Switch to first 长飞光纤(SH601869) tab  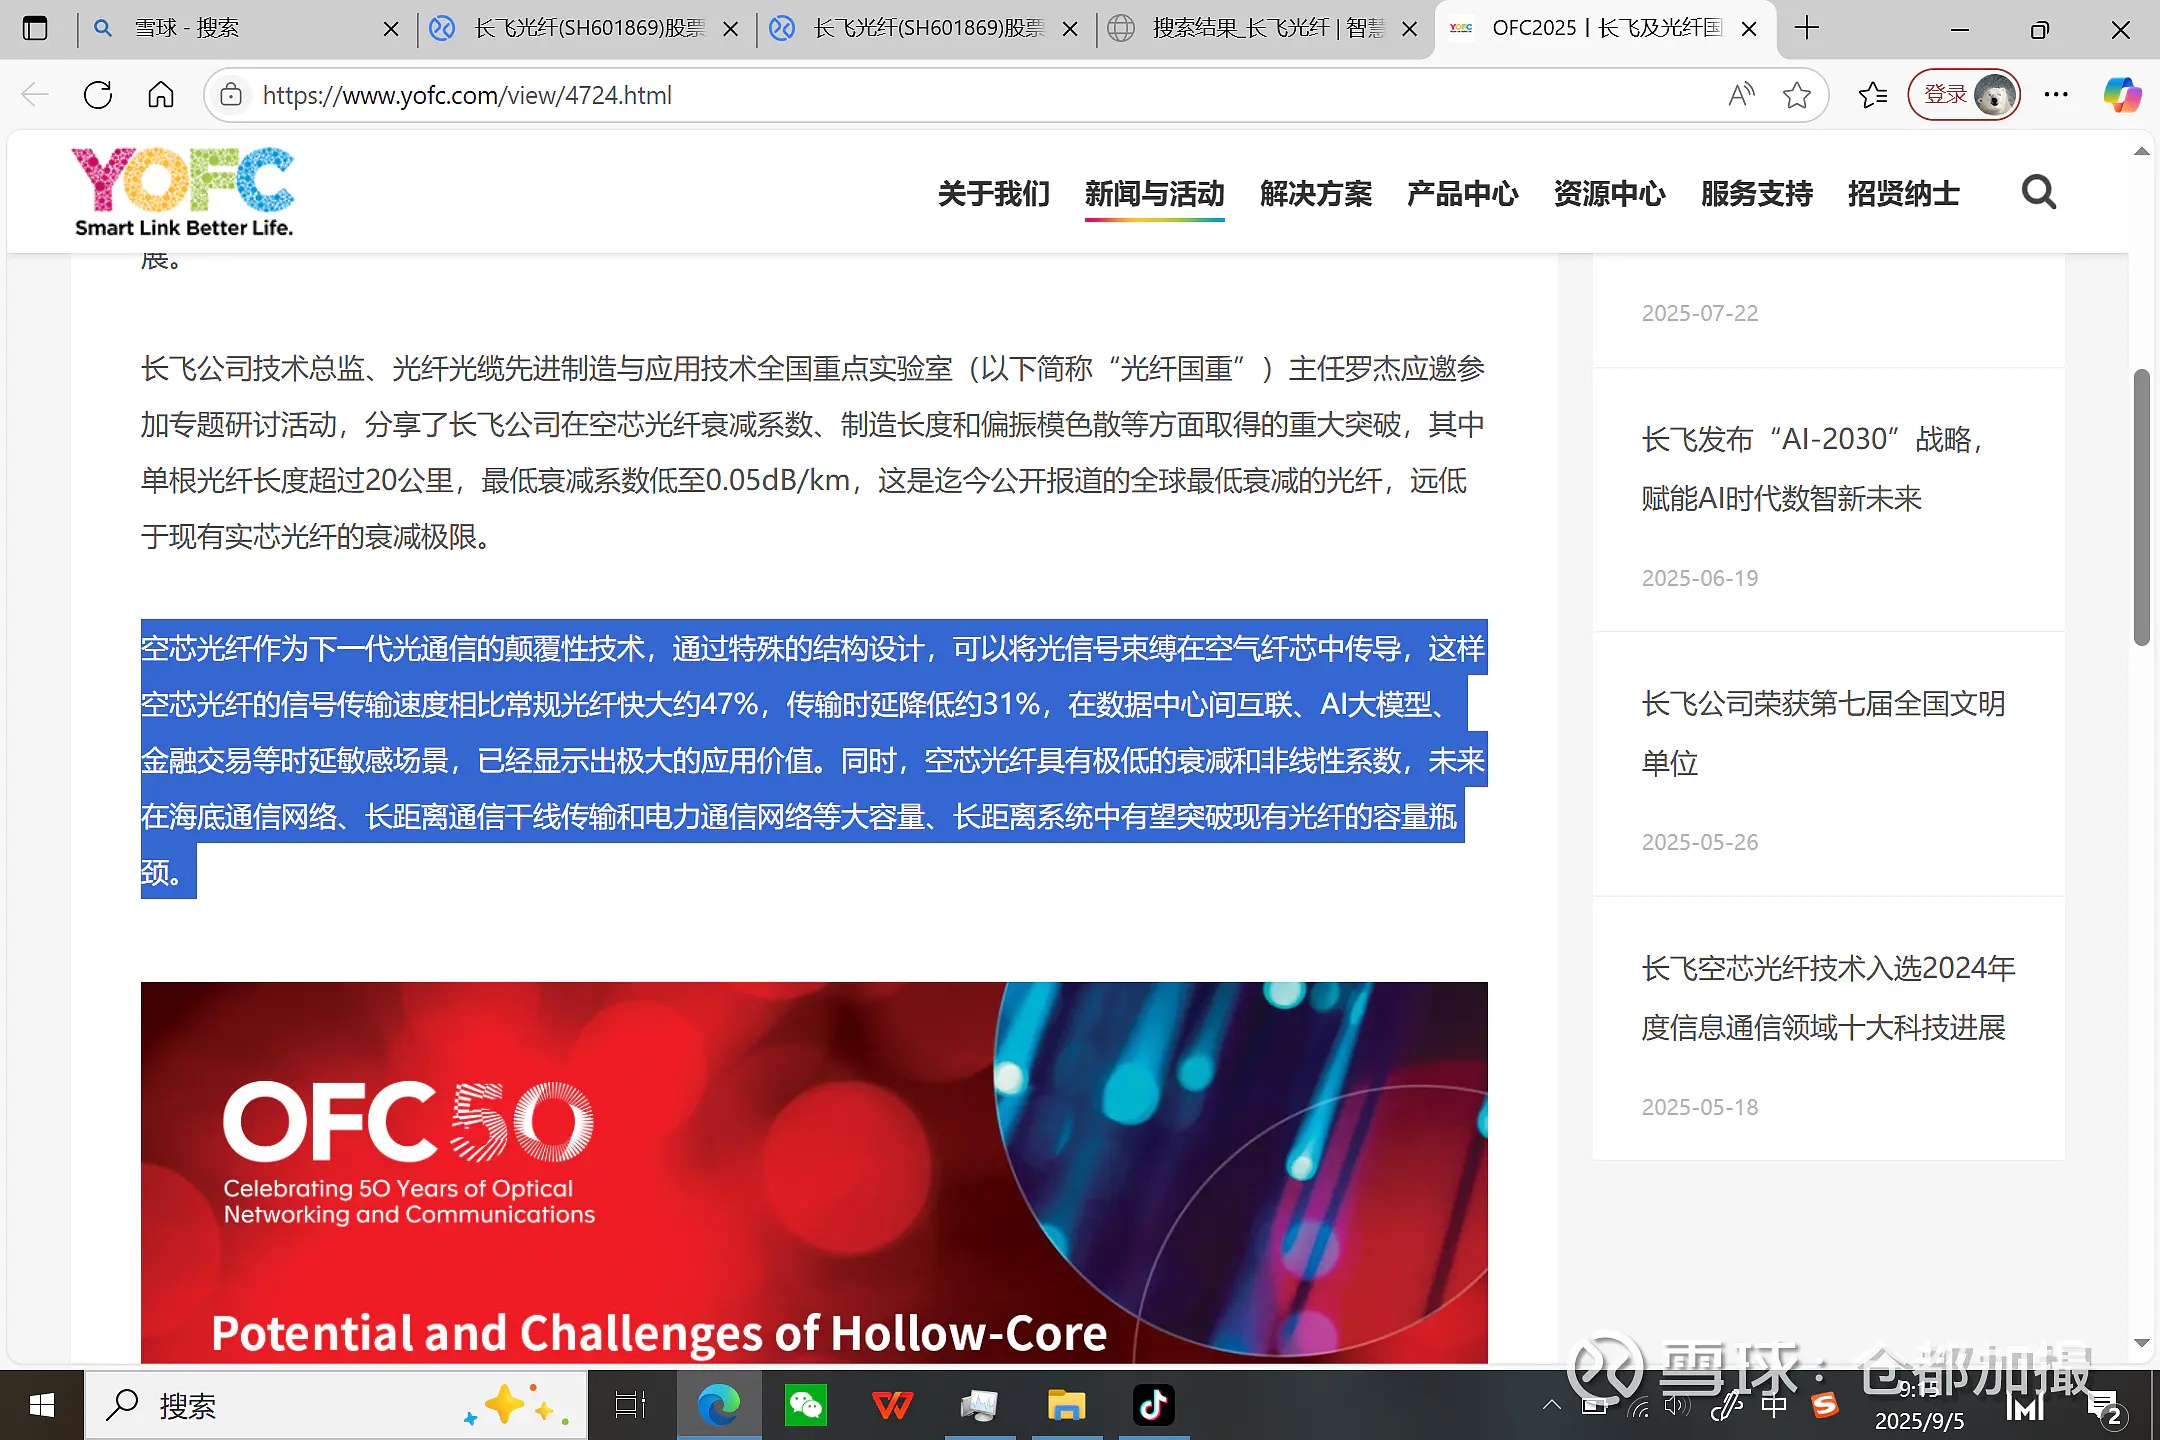(x=587, y=29)
